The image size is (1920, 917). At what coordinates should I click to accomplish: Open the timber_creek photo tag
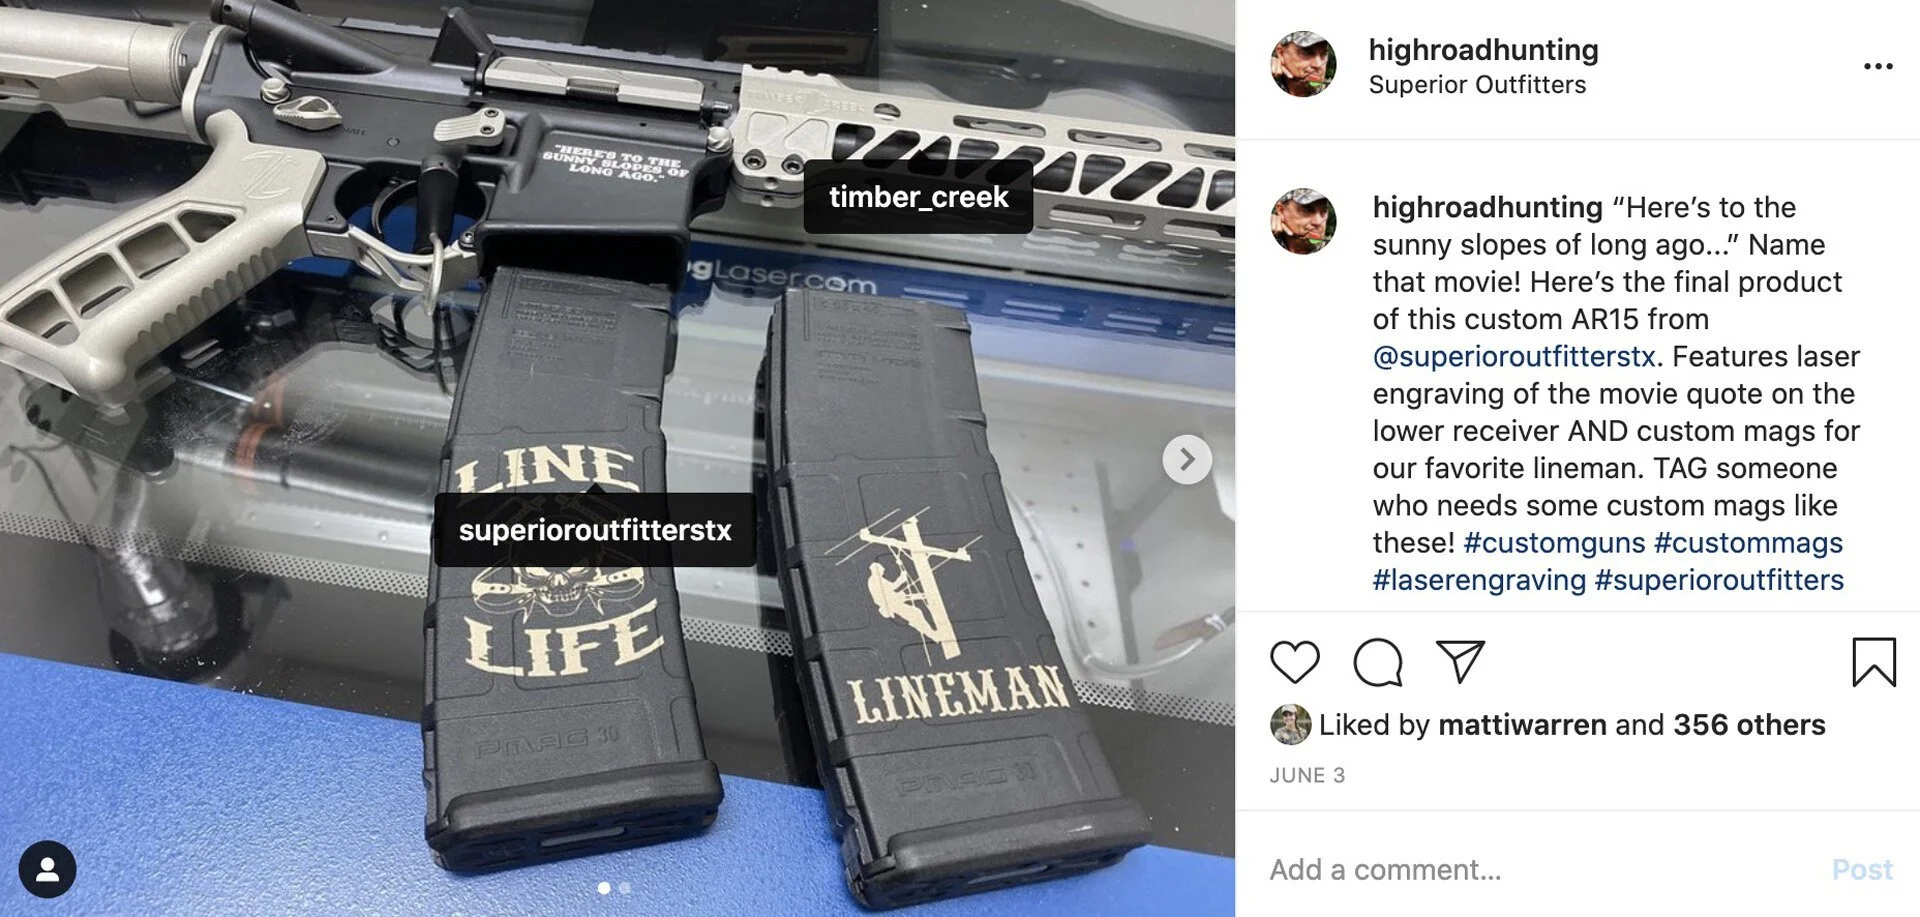tap(918, 197)
